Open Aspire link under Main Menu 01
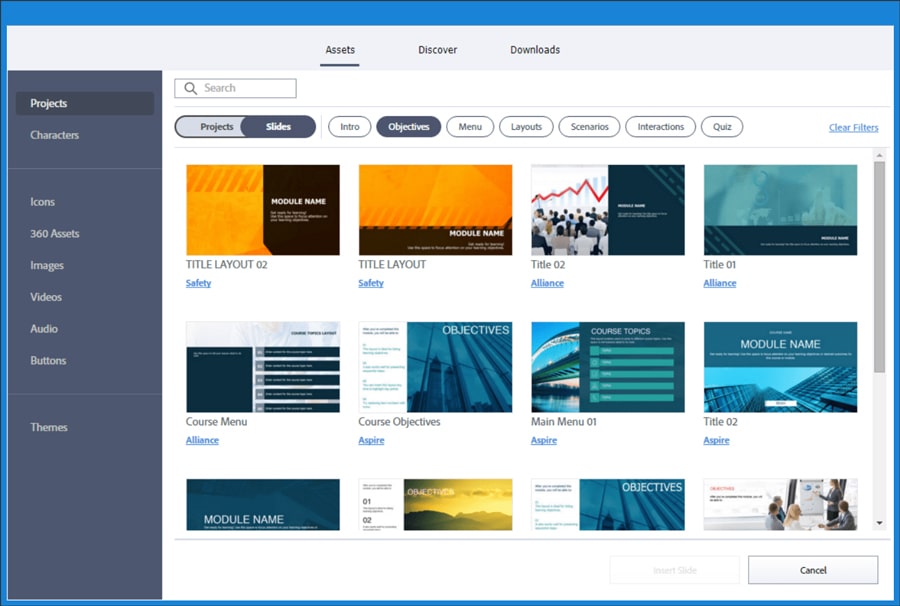The width and height of the screenshot is (900, 606). tap(544, 440)
